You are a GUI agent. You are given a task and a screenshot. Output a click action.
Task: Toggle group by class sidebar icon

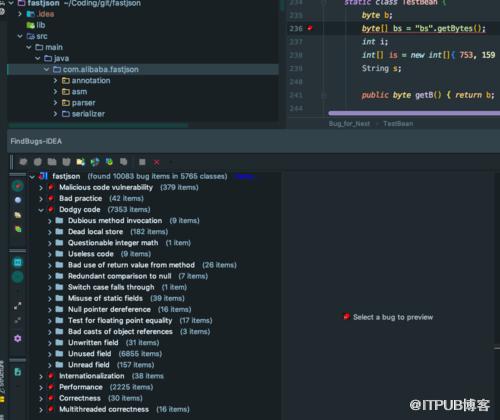(x=18, y=200)
